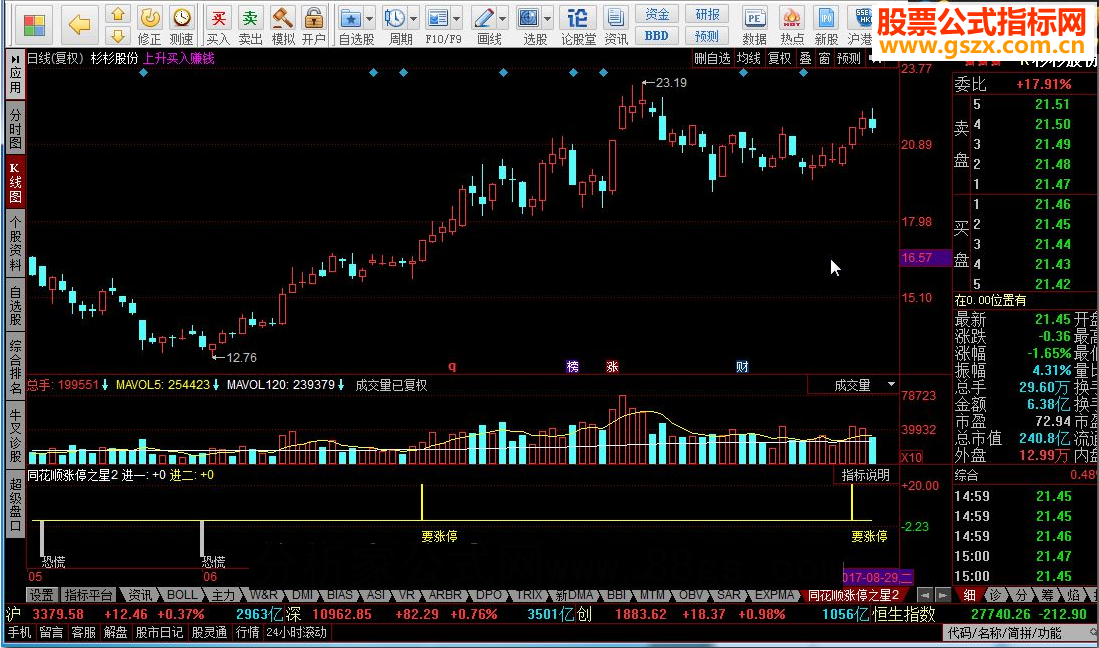Open the 自选股 star folder icon
Image resolution: width=1099 pixels, height=648 pixels.
coord(350,18)
